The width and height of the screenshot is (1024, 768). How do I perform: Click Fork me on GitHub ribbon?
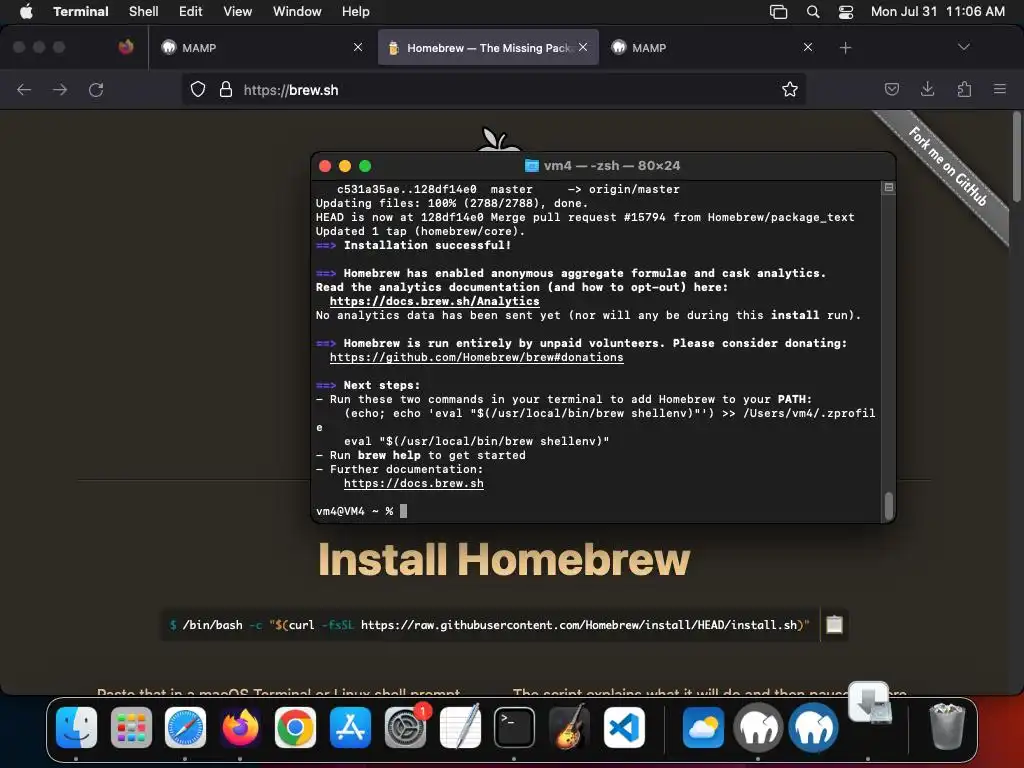pos(947,167)
